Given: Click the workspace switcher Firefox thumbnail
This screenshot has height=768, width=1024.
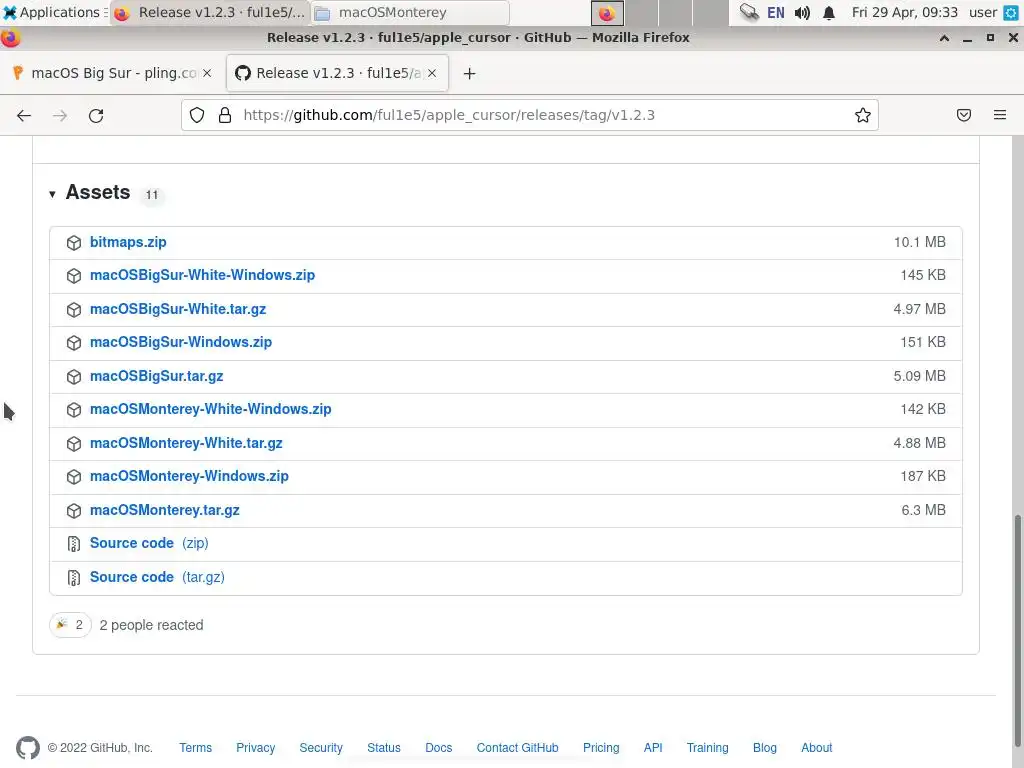Looking at the screenshot, I should point(607,13).
